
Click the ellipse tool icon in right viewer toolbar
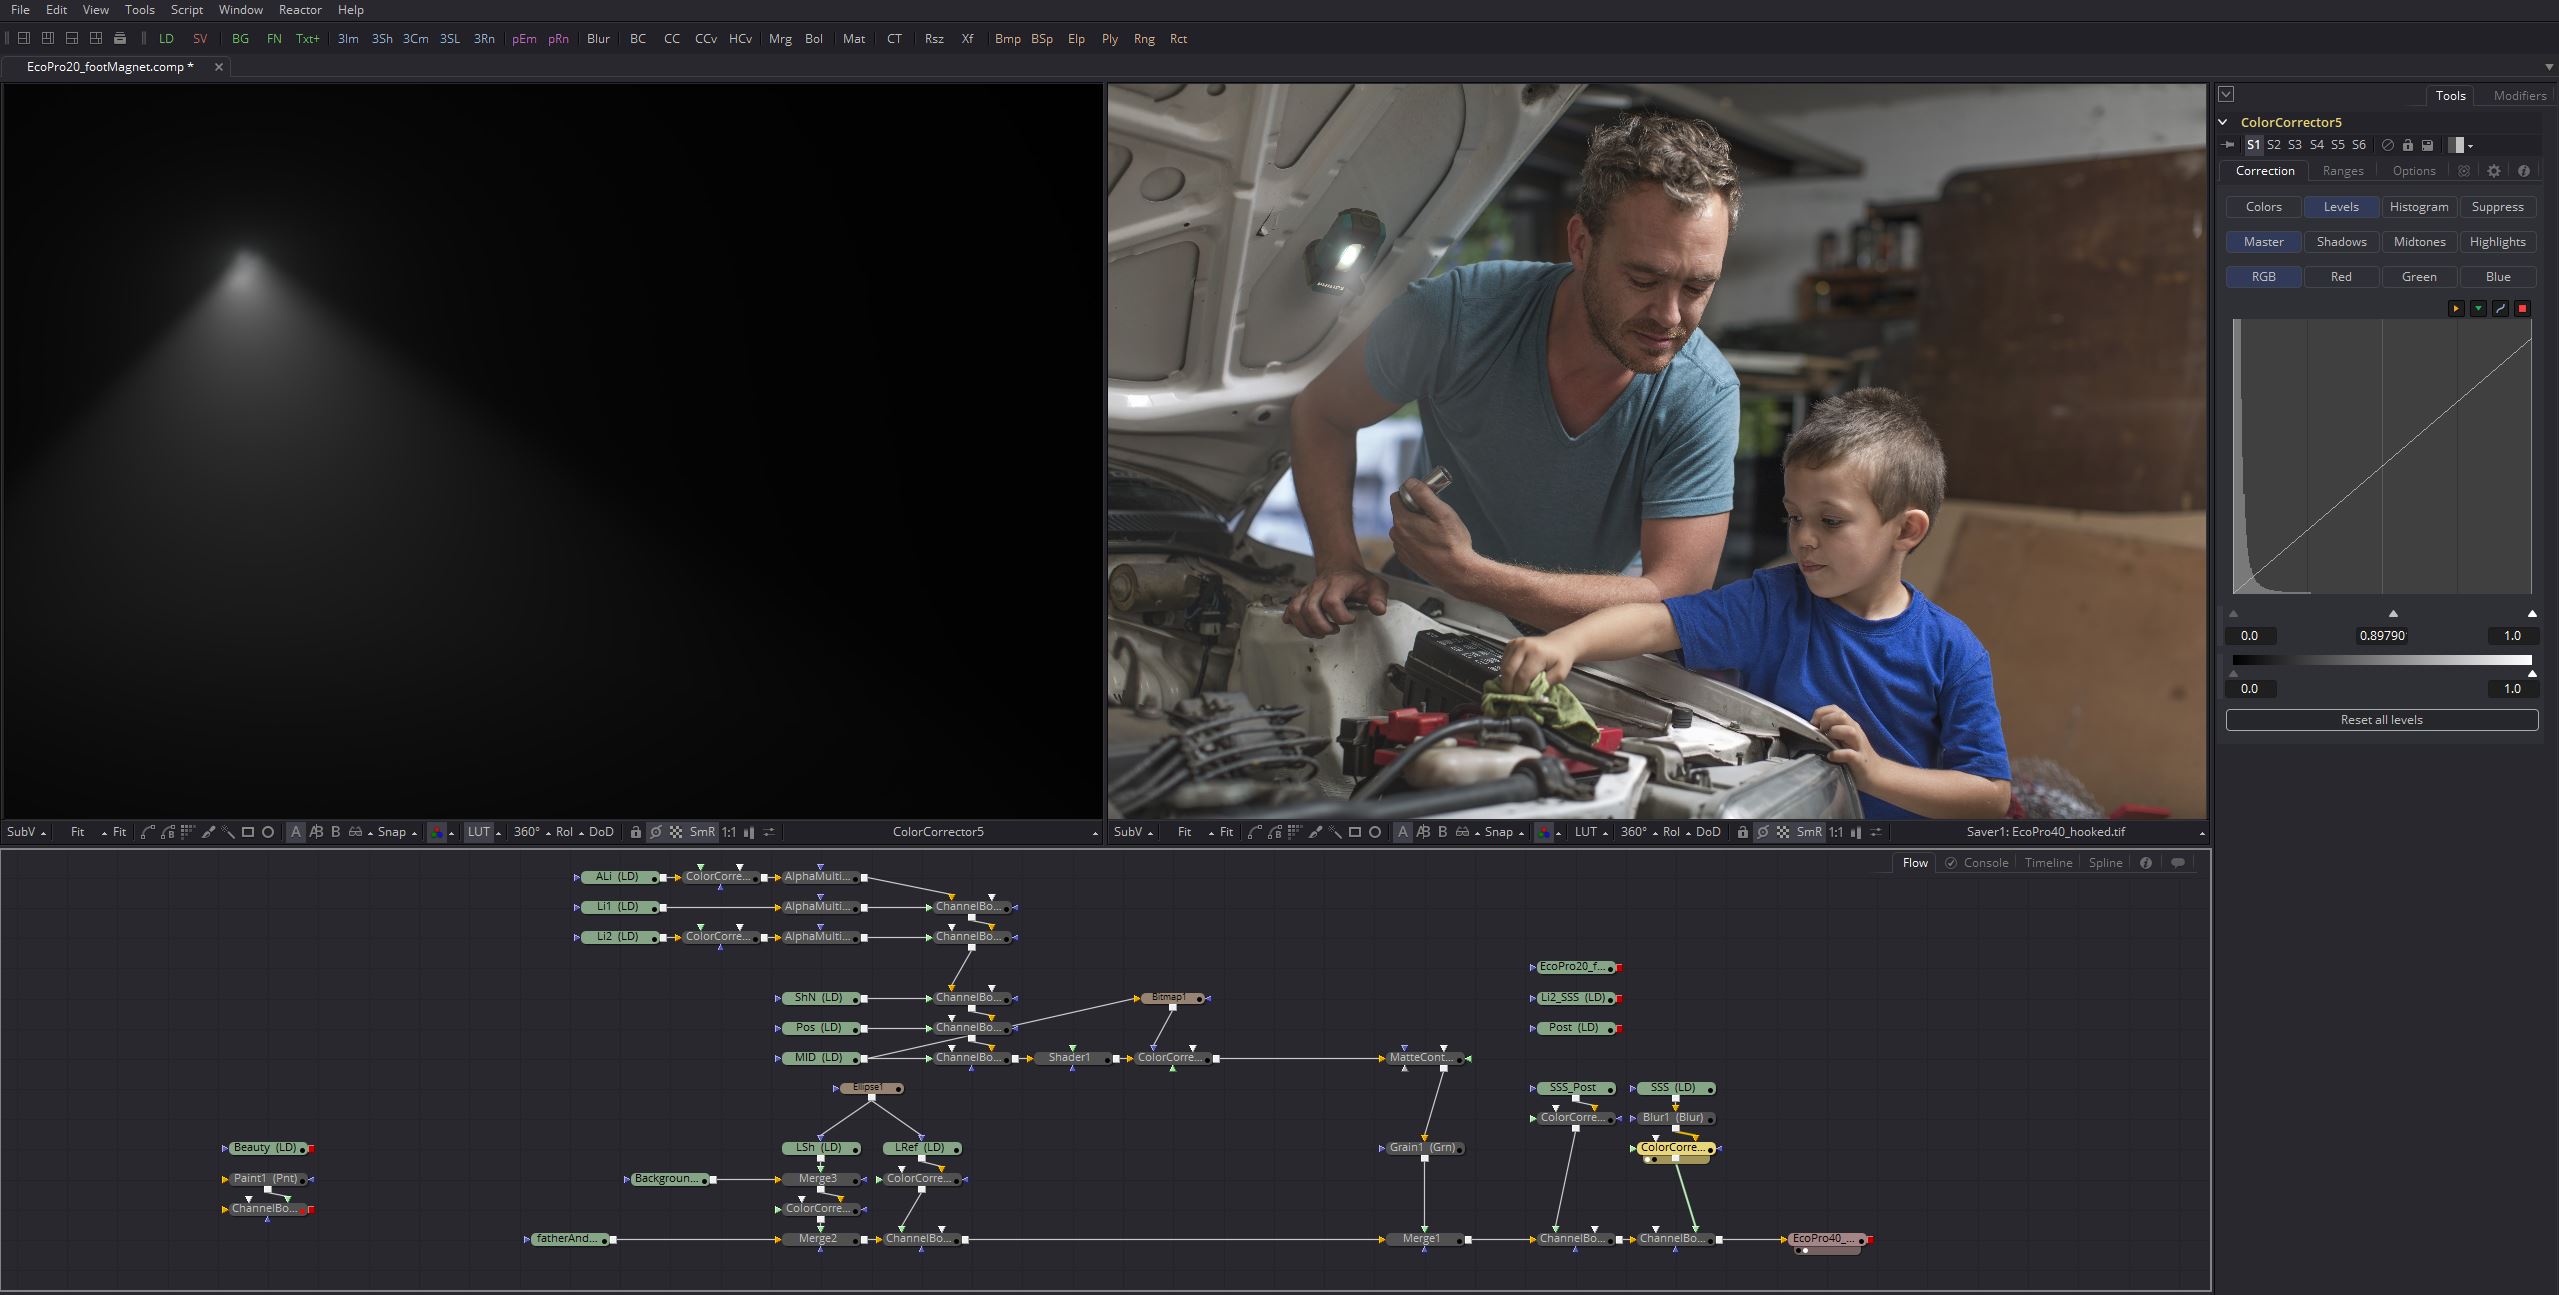click(x=1375, y=832)
